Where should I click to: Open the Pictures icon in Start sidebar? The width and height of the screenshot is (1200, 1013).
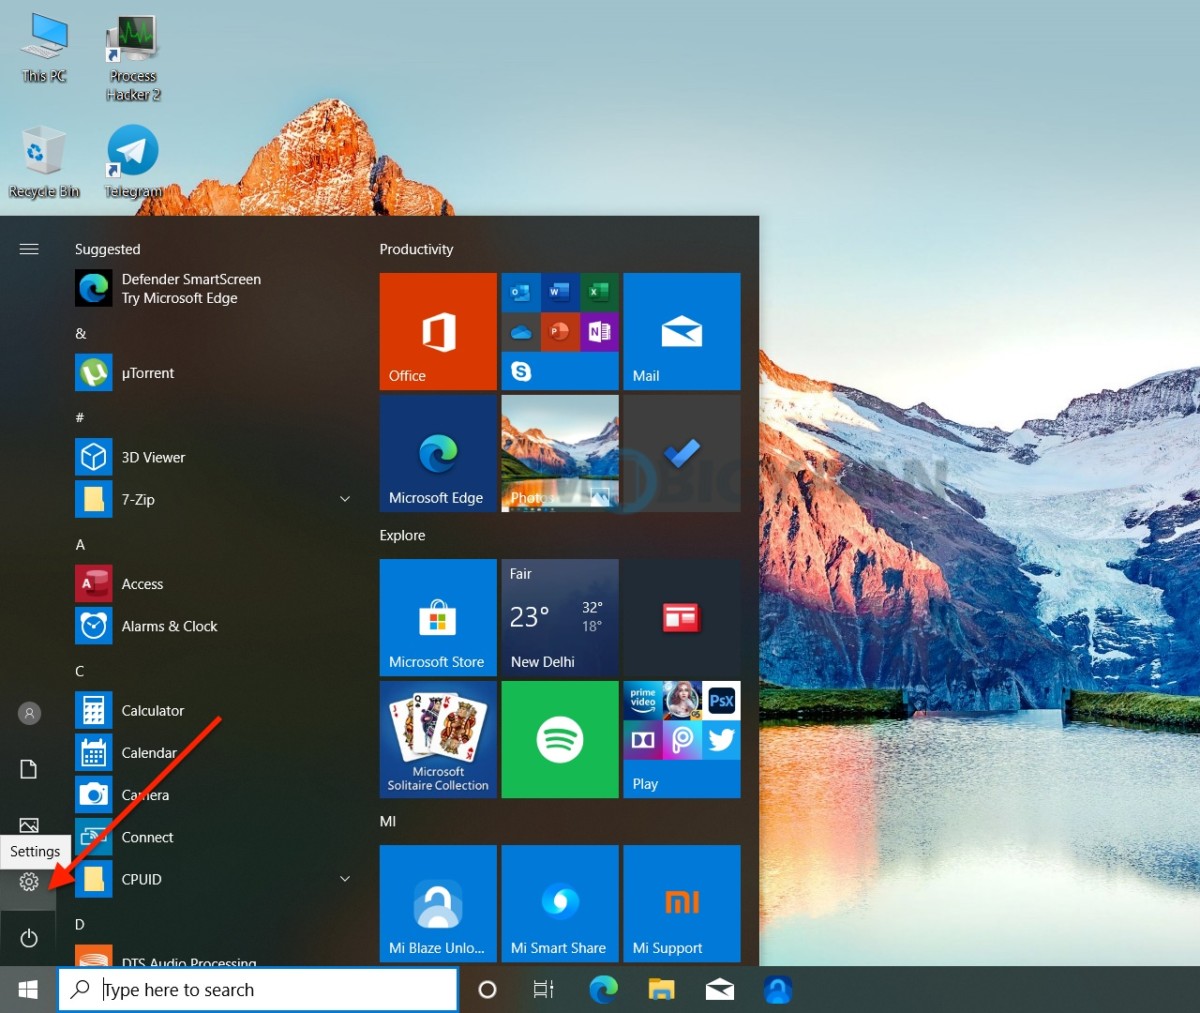point(29,825)
